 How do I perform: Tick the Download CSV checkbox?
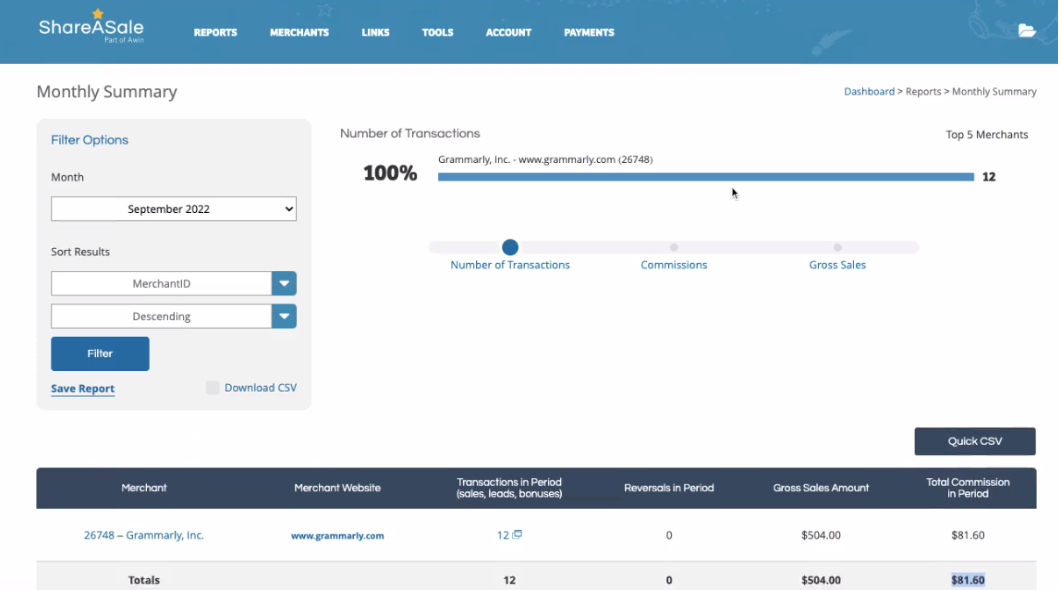pyautogui.click(x=213, y=387)
